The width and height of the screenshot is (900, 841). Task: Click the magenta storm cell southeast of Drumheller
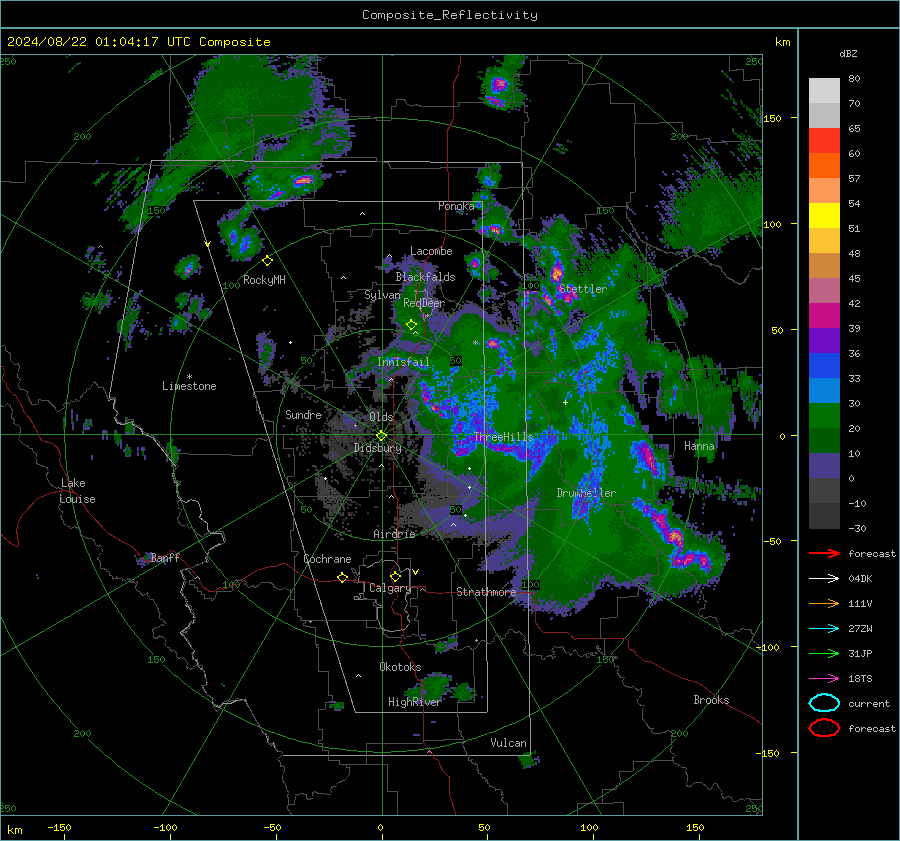point(674,536)
